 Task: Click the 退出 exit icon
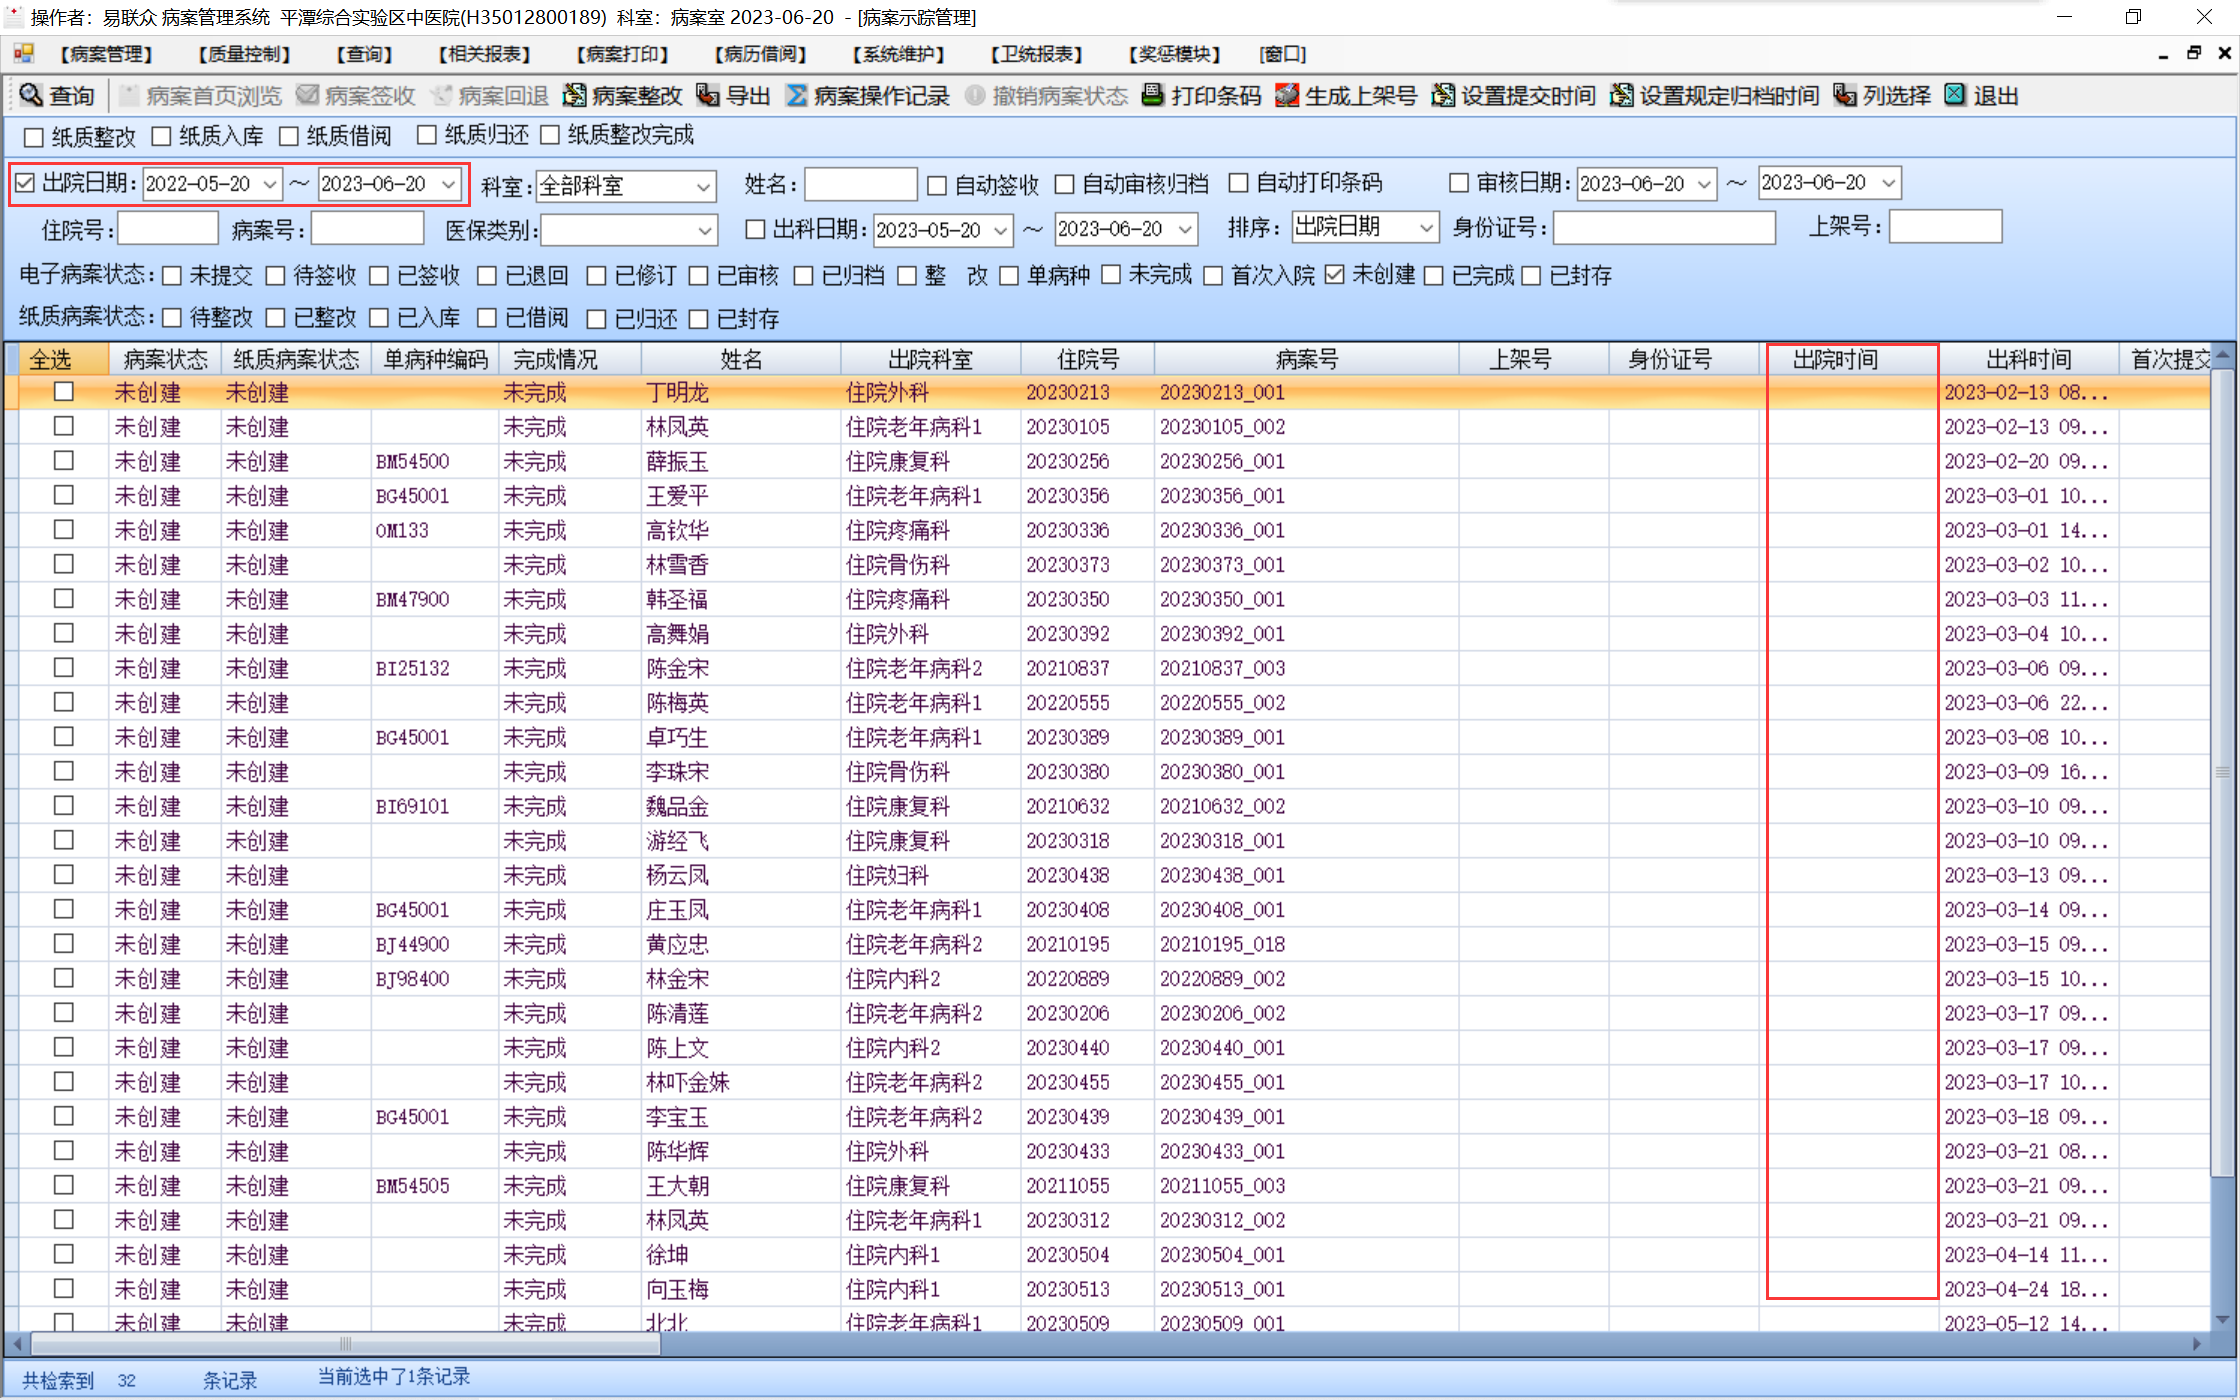click(x=1955, y=95)
